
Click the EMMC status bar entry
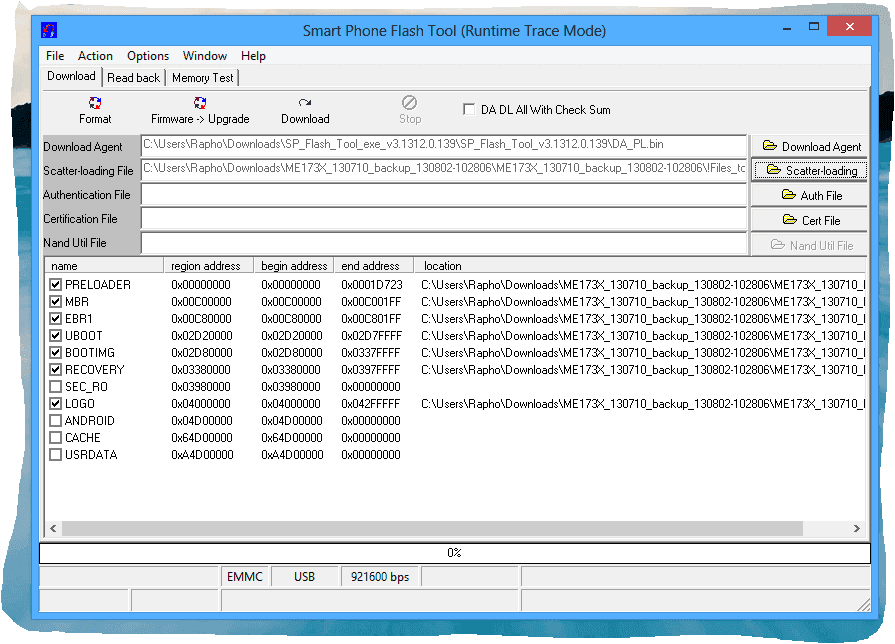tap(245, 577)
